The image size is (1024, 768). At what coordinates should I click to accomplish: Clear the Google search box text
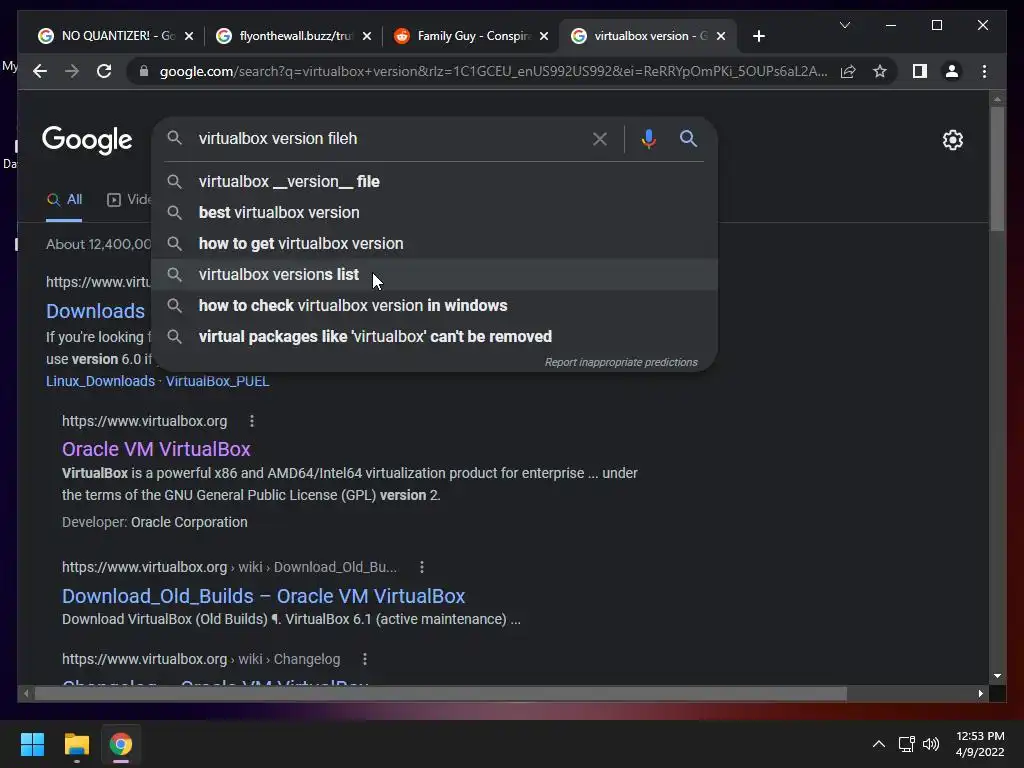(x=600, y=138)
